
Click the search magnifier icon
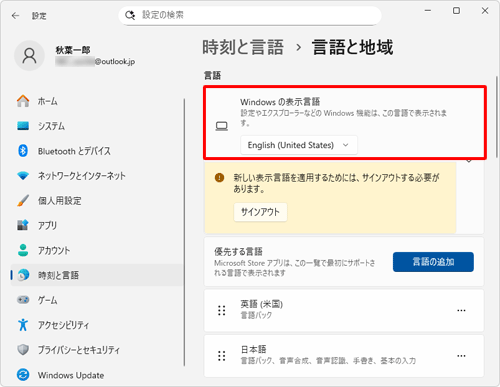coord(130,15)
